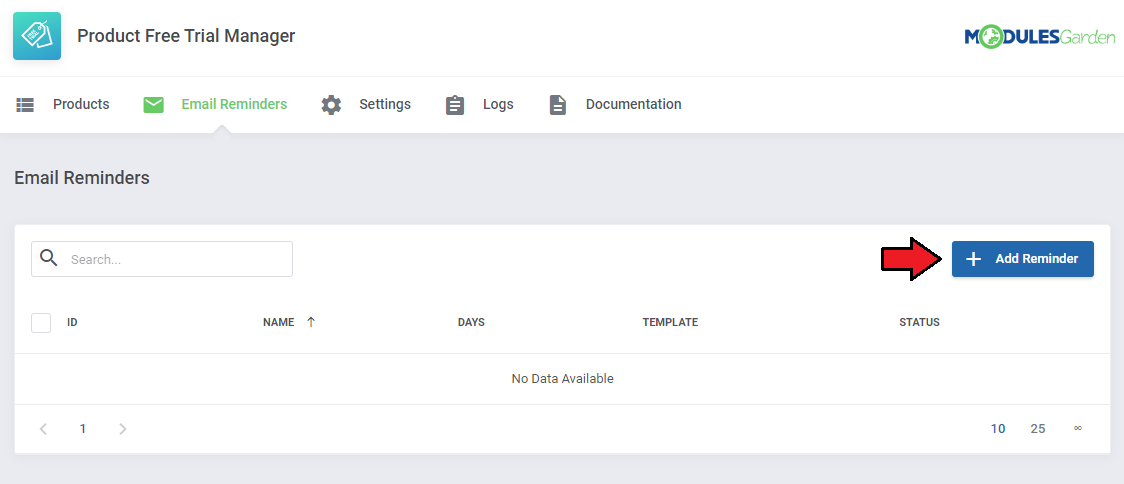Screen dimensions: 1124x484
Task: Click the sort arrow next to NAME
Action: click(x=310, y=322)
